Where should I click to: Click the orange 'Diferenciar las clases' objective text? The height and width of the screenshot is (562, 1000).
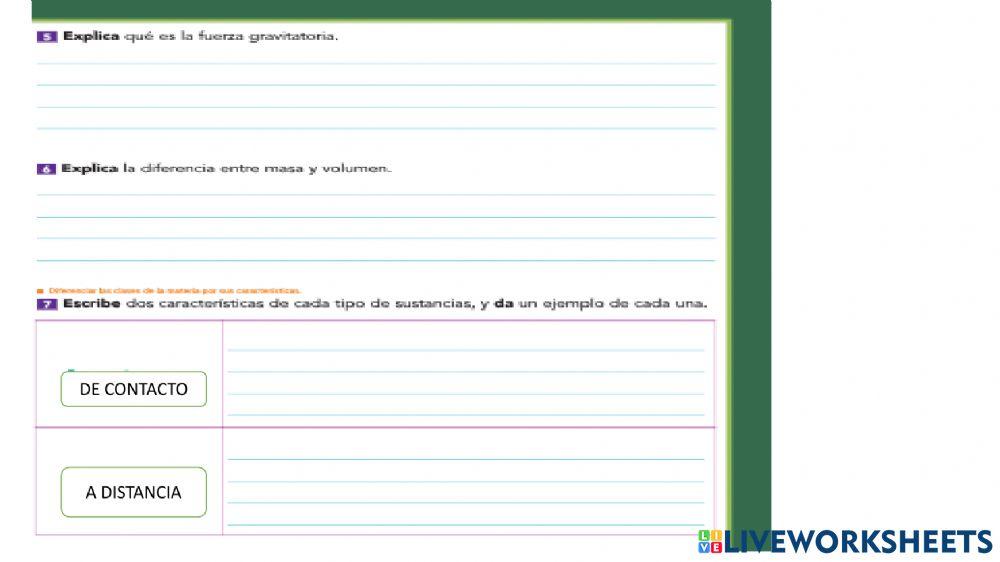[172, 291]
